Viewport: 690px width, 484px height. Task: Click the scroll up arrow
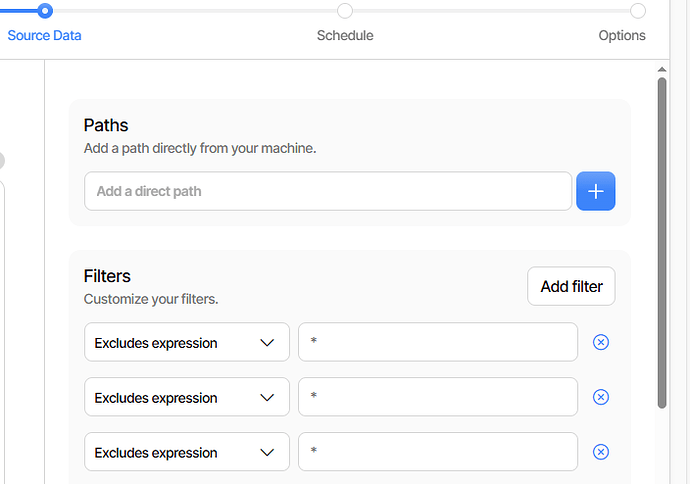(x=662, y=70)
